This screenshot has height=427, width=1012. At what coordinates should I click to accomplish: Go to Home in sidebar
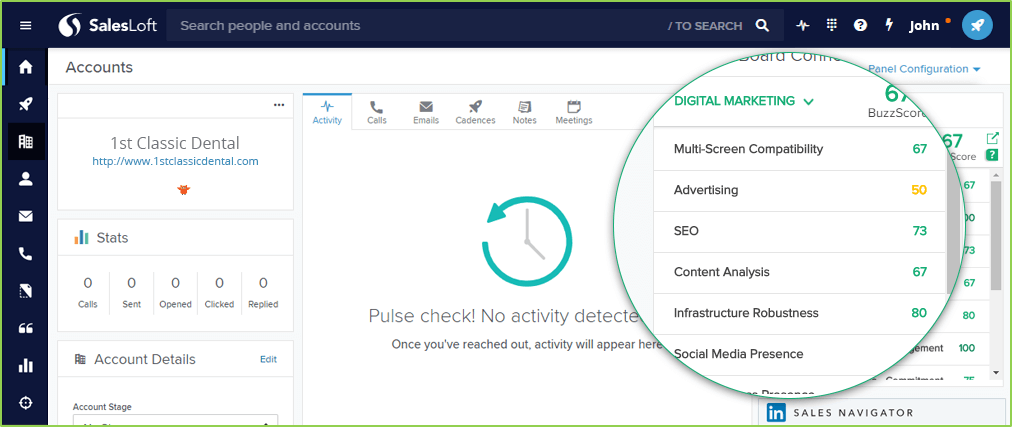[x=26, y=66]
